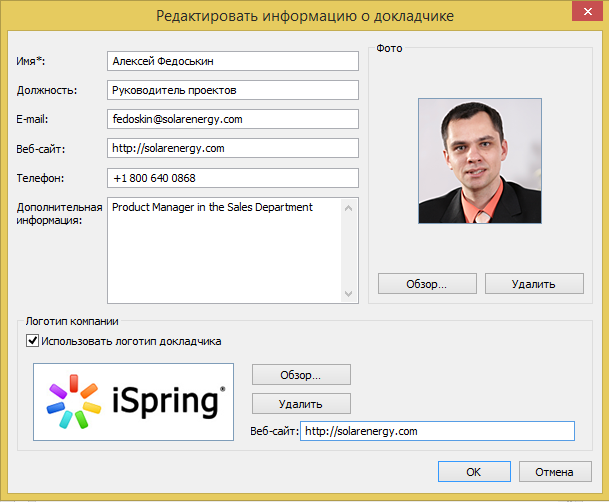Screen dimensions: 609x502
Task: Click the E-mail input field
Action: pyautogui.click(x=233, y=119)
